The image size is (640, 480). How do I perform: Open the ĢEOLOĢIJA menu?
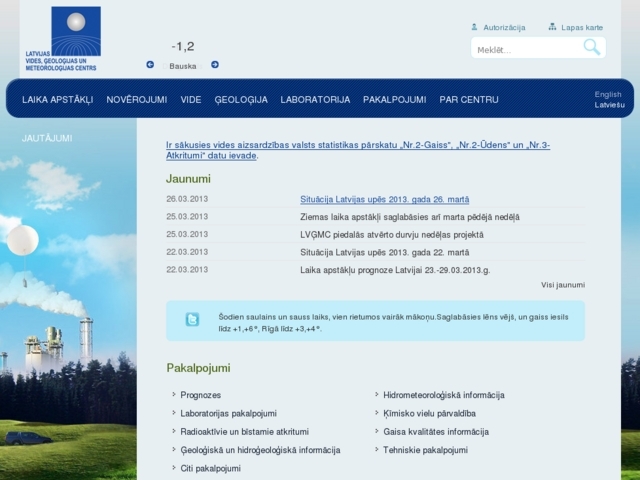[x=241, y=100]
